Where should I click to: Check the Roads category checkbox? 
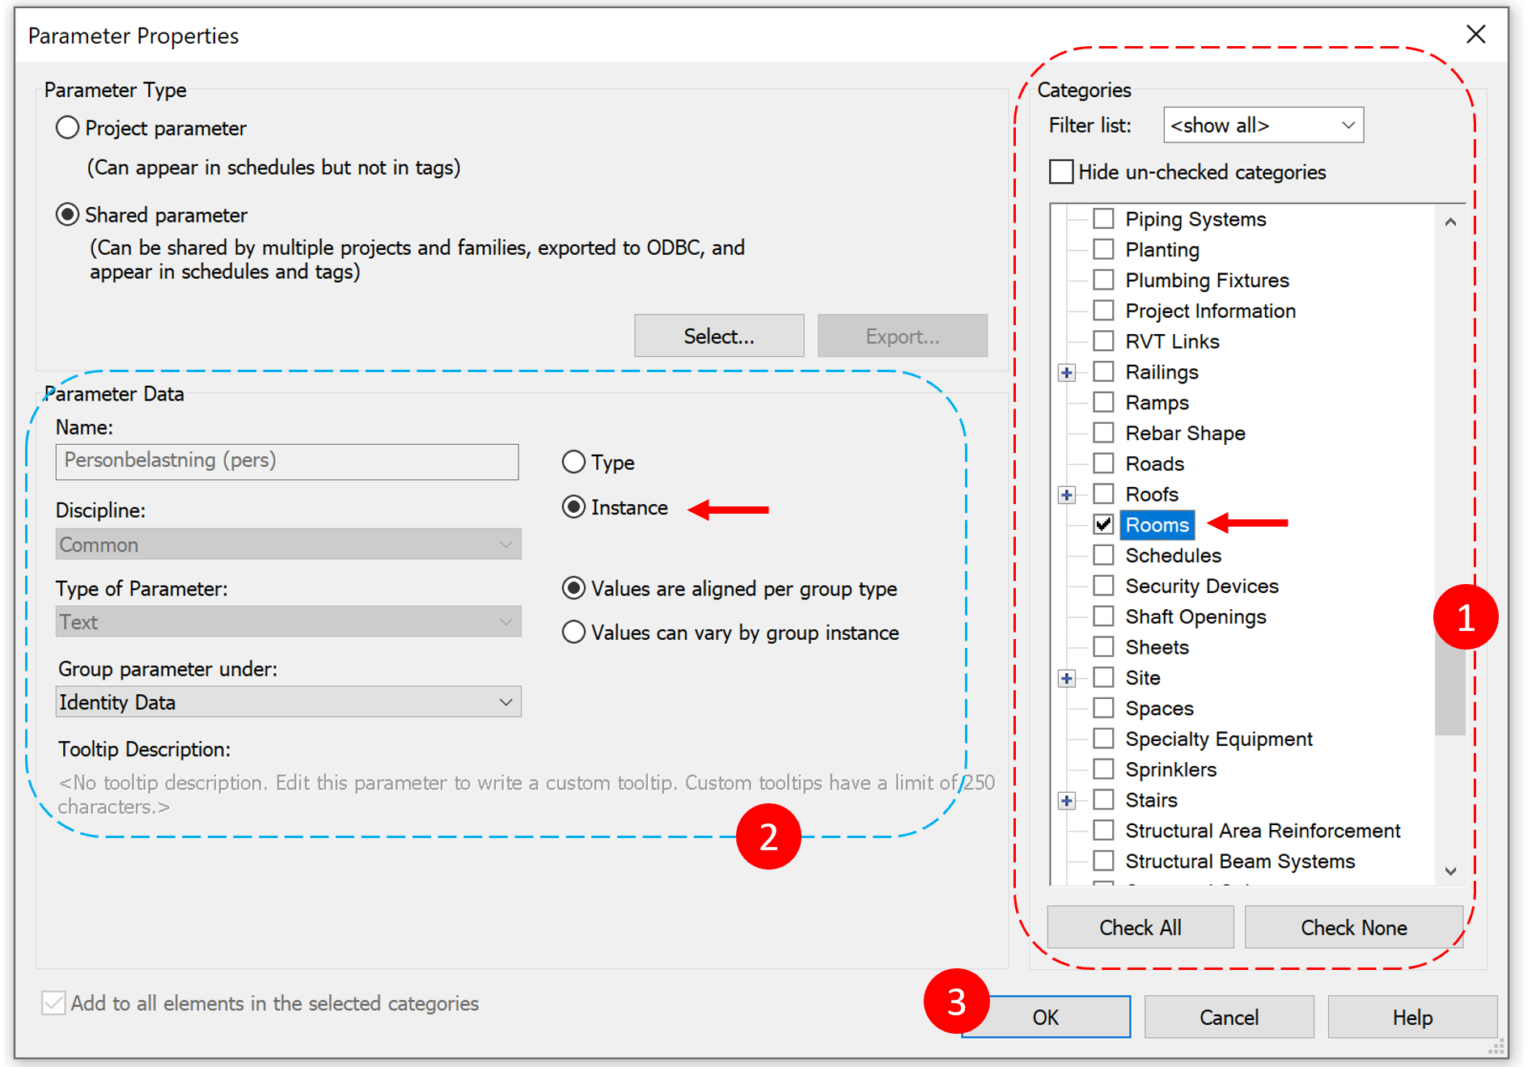click(1103, 463)
